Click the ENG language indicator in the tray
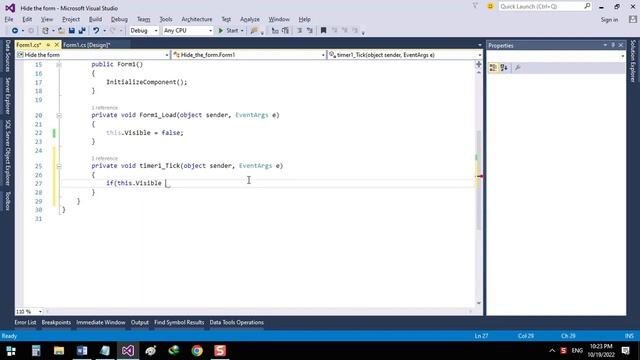This screenshot has width=640, height=360. pos(577,351)
